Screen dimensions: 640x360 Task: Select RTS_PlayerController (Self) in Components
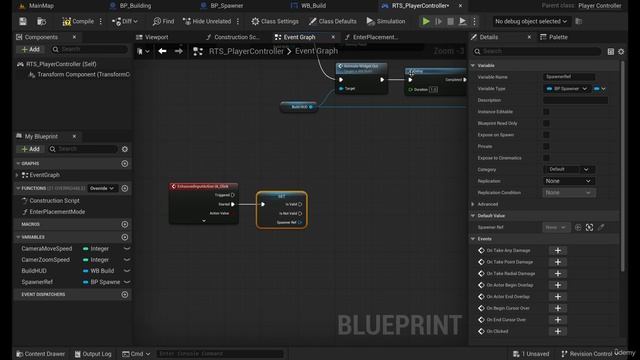tap(61, 64)
